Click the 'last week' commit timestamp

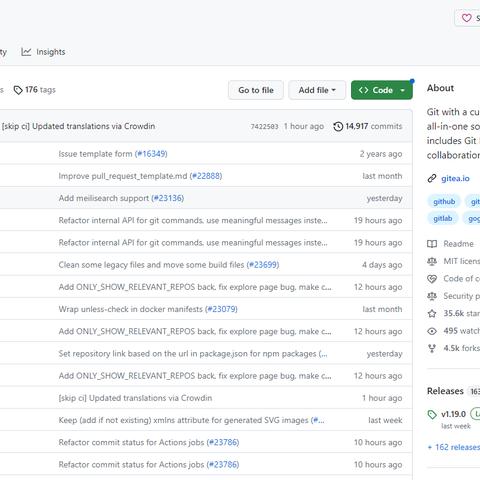click(x=385, y=420)
